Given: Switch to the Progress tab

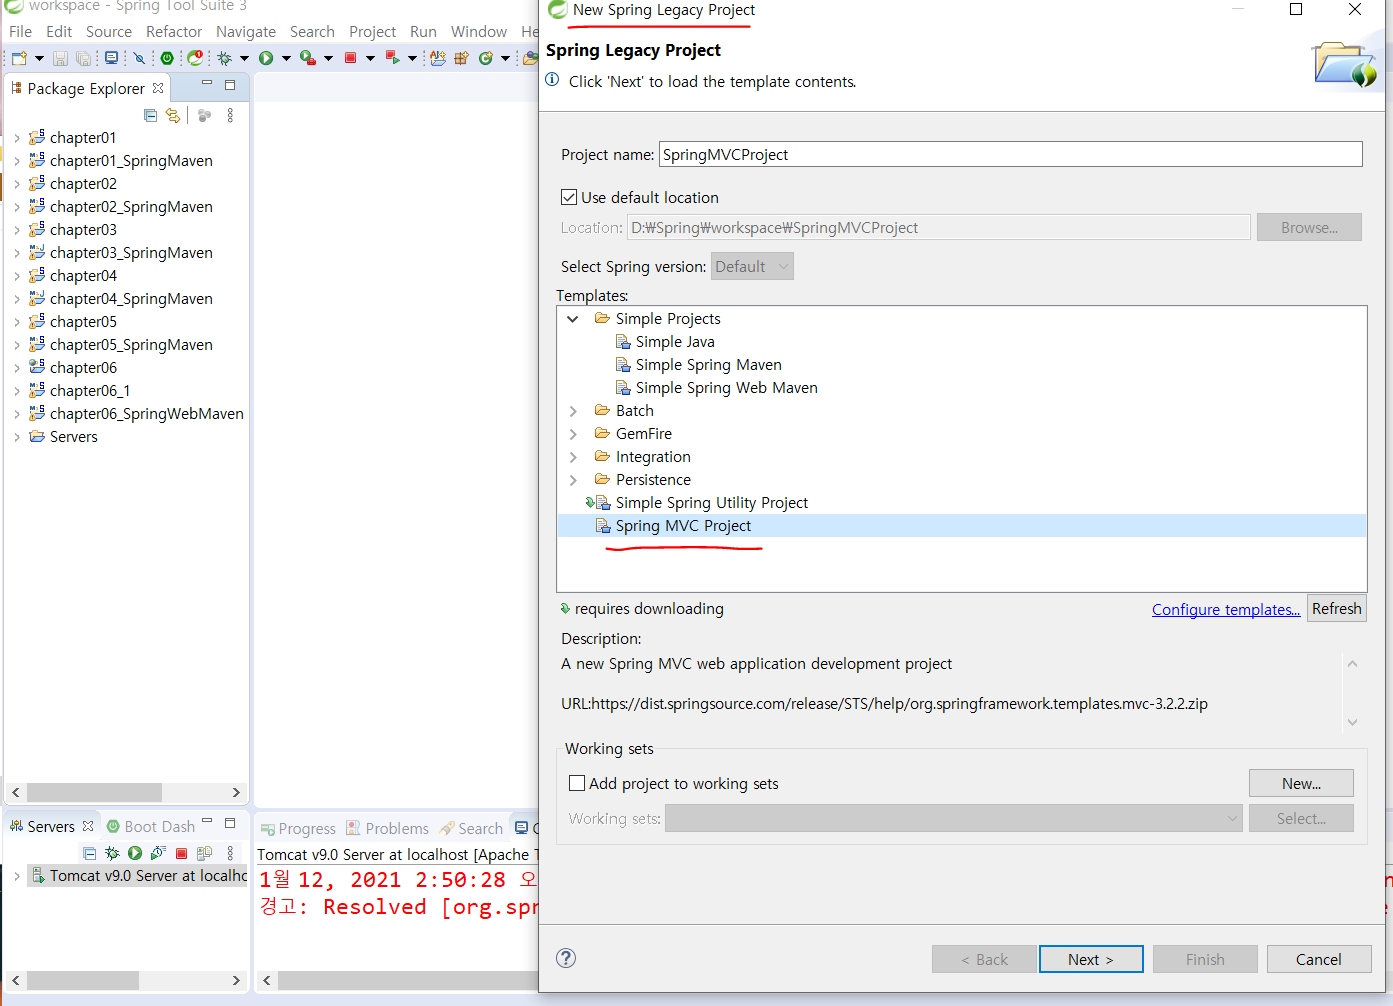Looking at the screenshot, I should (298, 828).
